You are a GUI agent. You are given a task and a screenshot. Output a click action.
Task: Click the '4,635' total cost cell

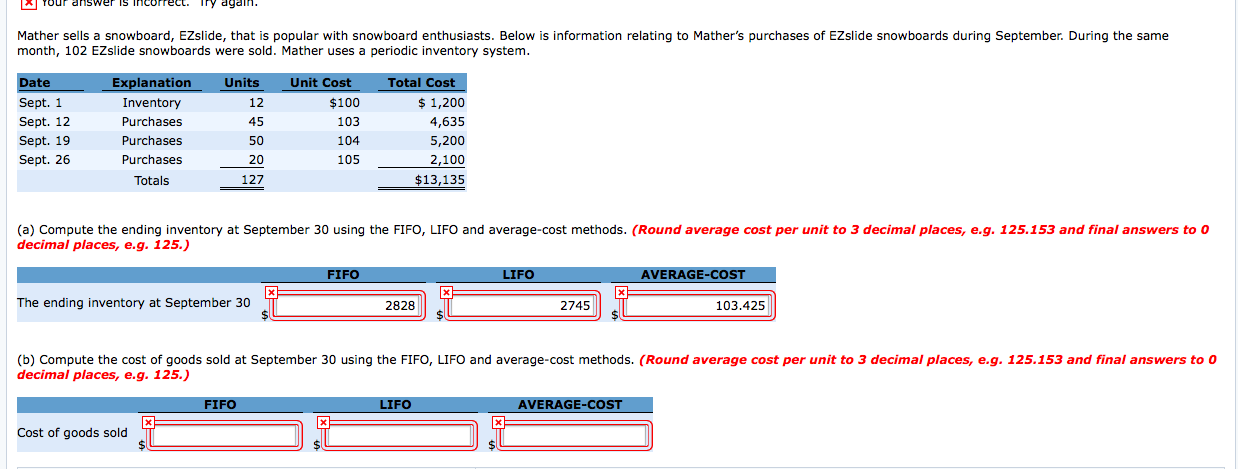(x=447, y=122)
